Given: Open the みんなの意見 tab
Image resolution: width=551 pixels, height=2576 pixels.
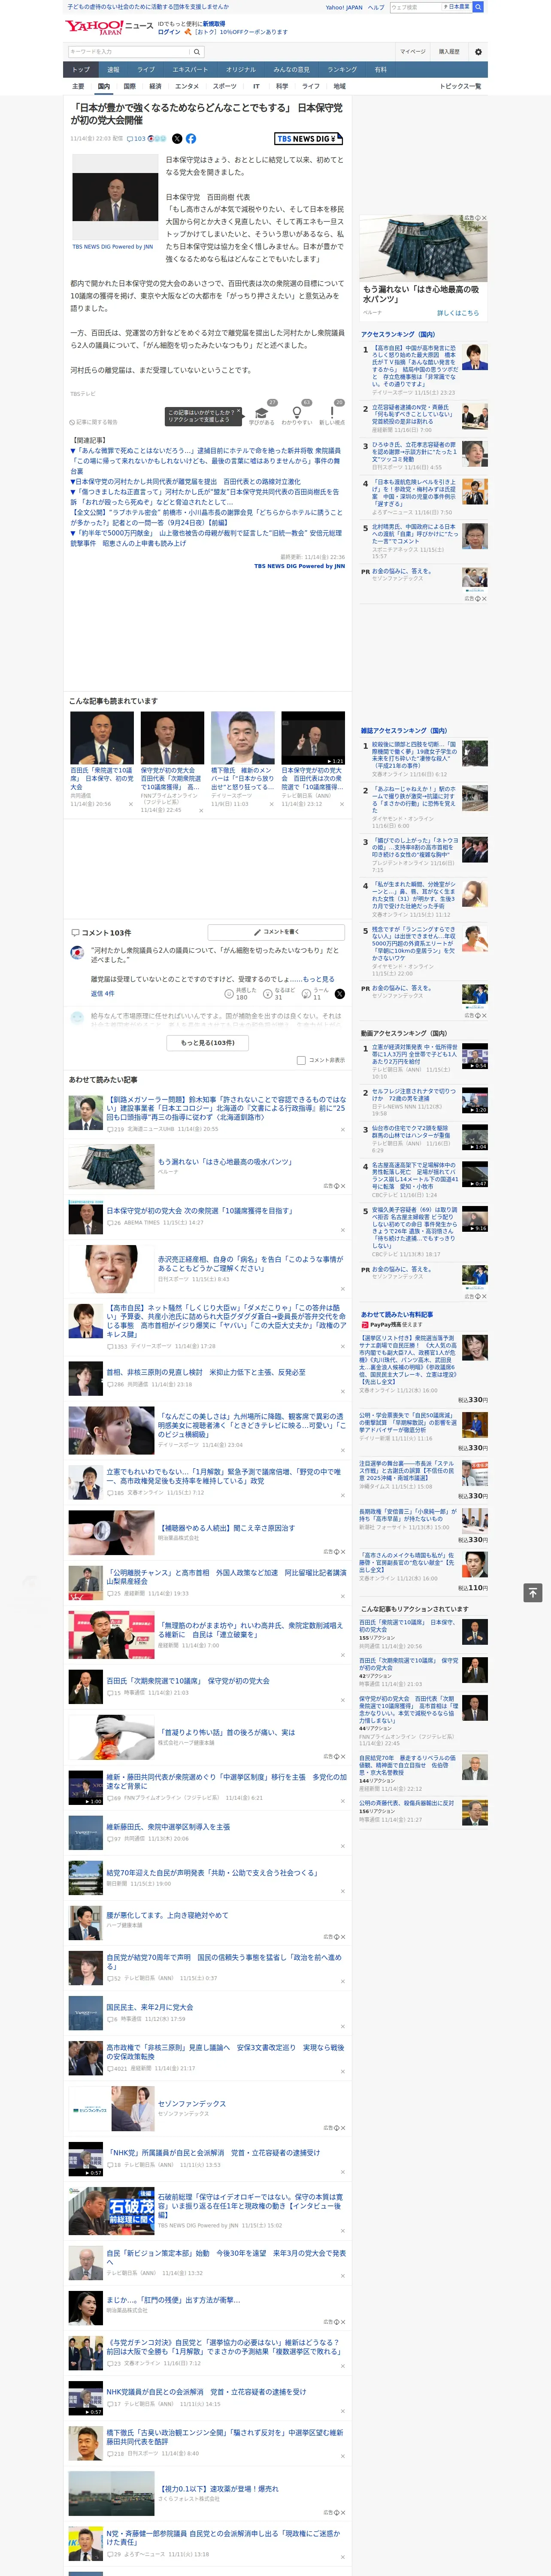Looking at the screenshot, I should [291, 70].
